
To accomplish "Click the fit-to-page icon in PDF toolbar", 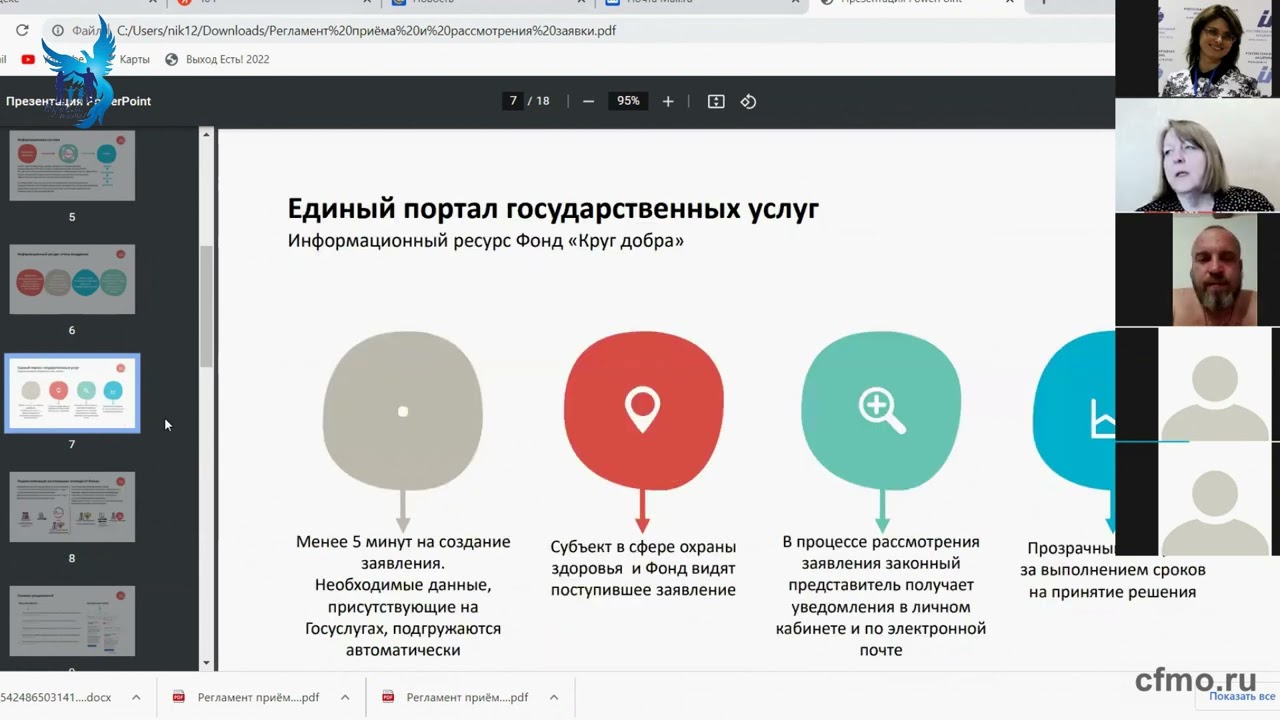I will point(716,101).
